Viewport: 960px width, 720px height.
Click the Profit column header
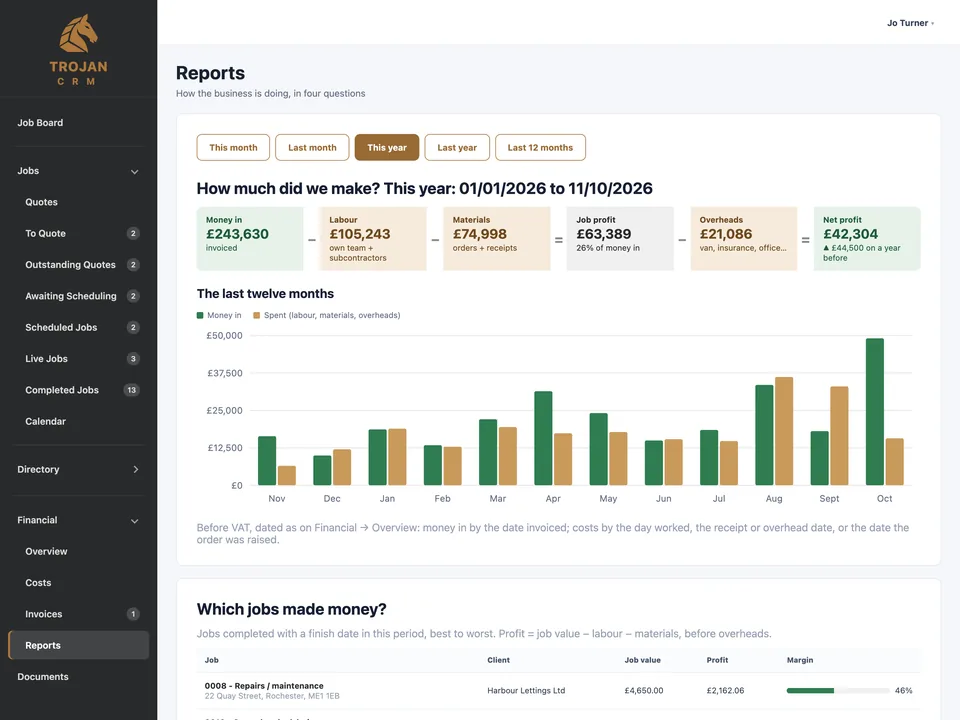(x=717, y=660)
